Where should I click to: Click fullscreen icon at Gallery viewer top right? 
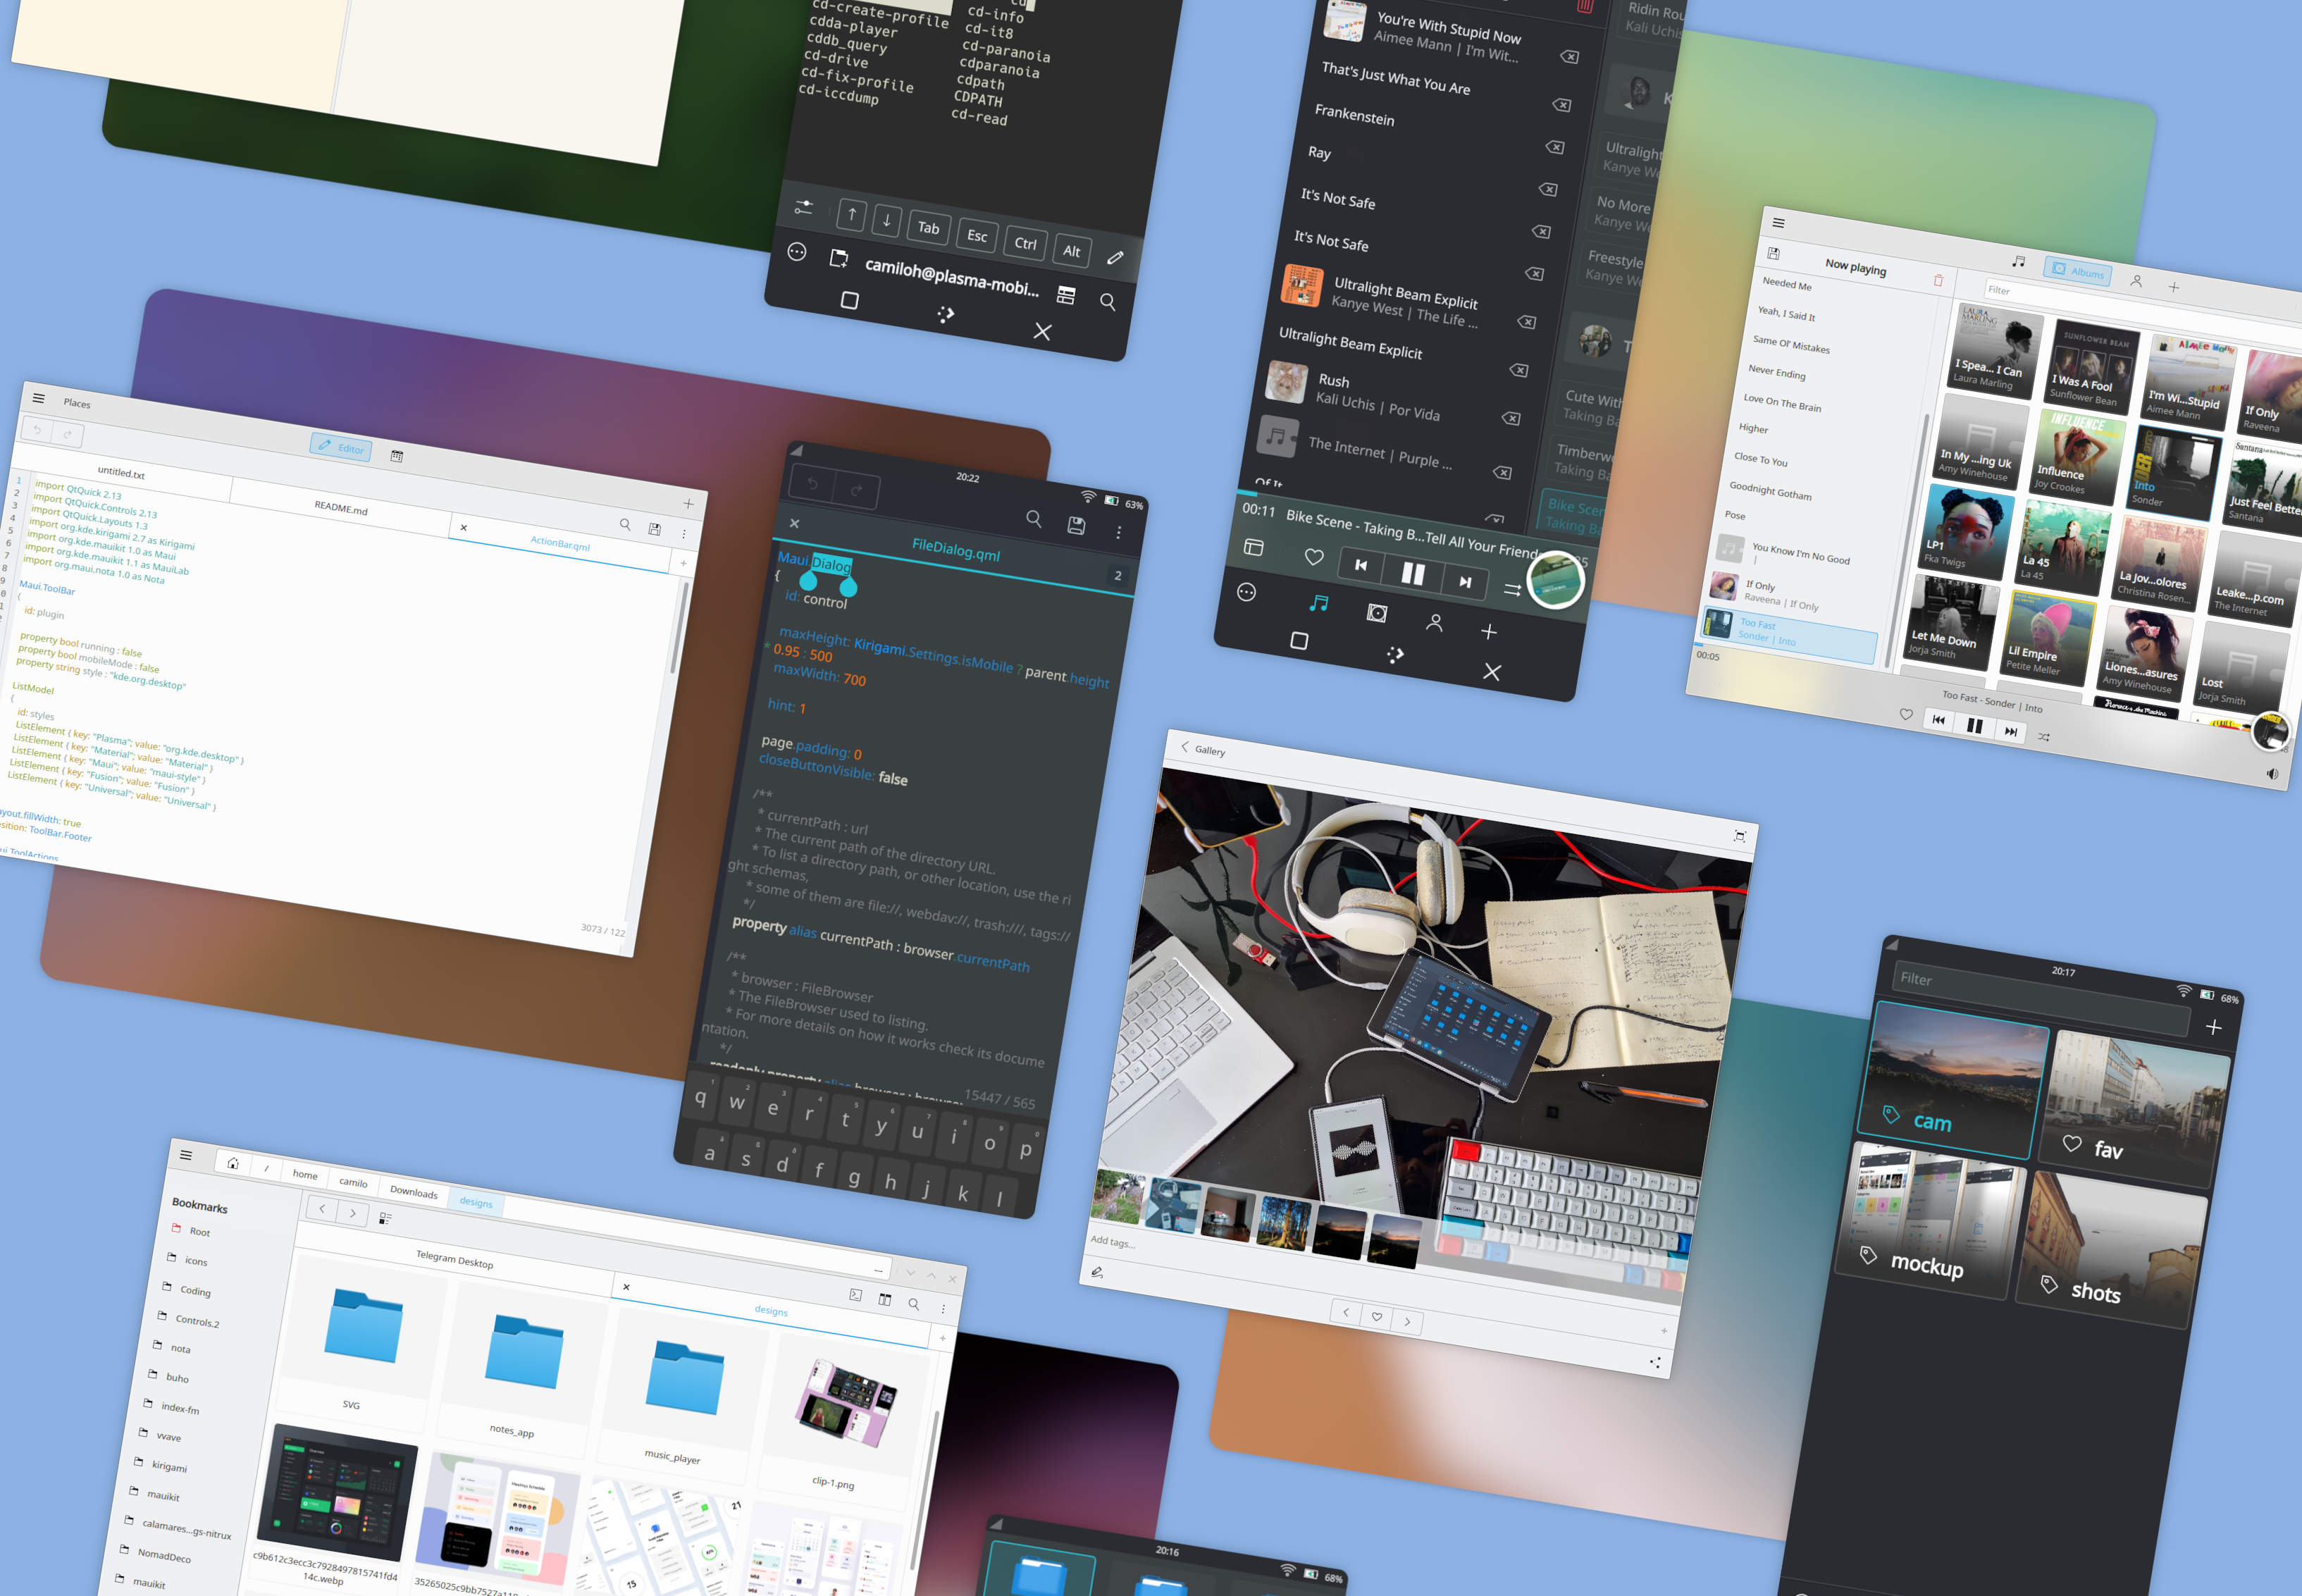(1739, 836)
